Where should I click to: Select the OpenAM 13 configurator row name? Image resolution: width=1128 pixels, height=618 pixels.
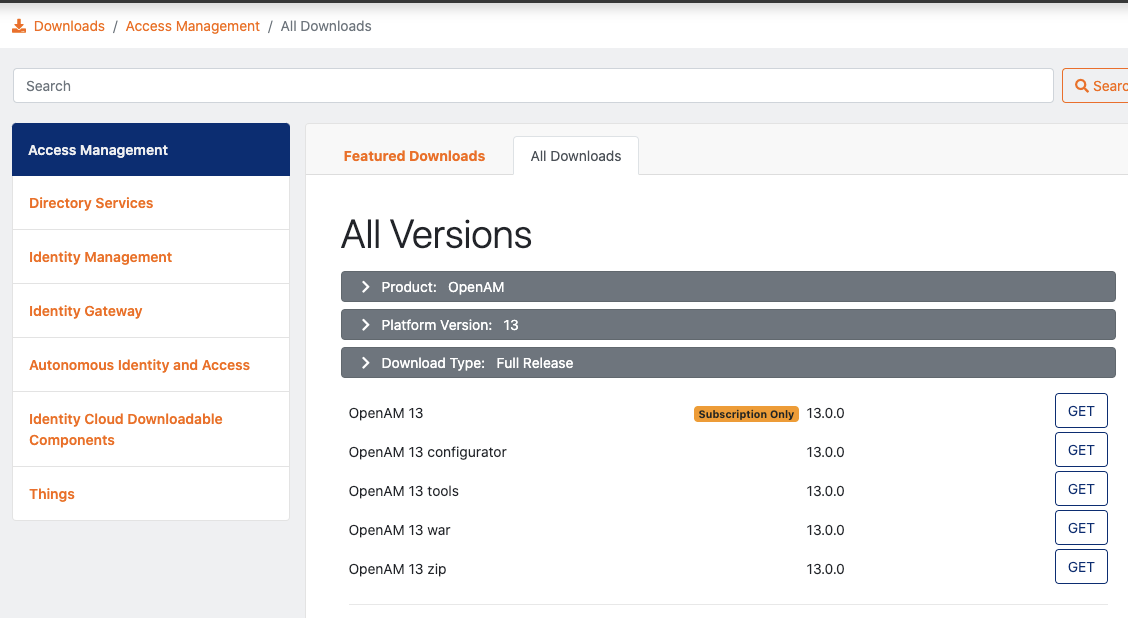point(427,452)
